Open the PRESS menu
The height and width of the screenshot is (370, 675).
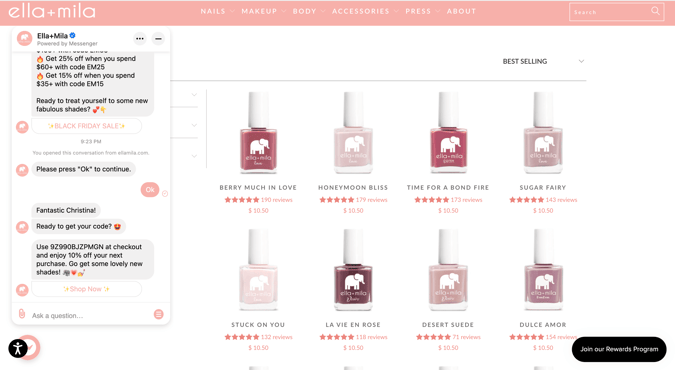(422, 11)
